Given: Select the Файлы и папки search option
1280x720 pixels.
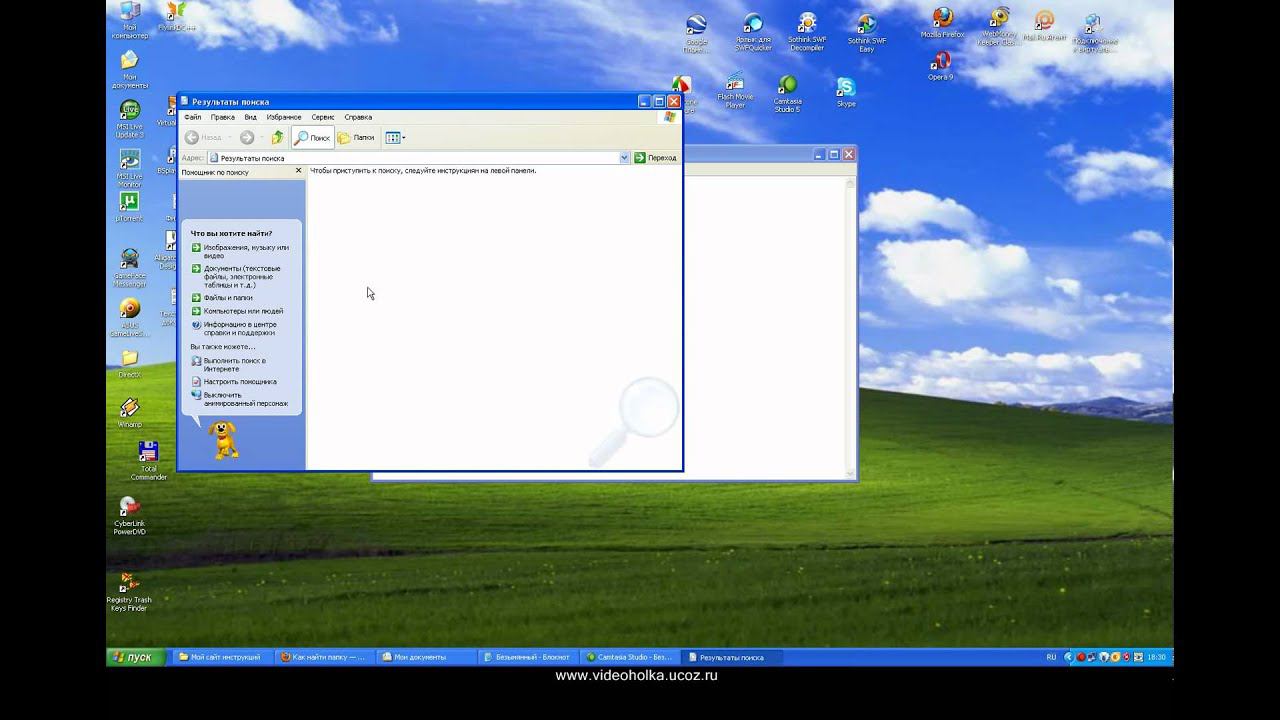Looking at the screenshot, I should (x=222, y=297).
